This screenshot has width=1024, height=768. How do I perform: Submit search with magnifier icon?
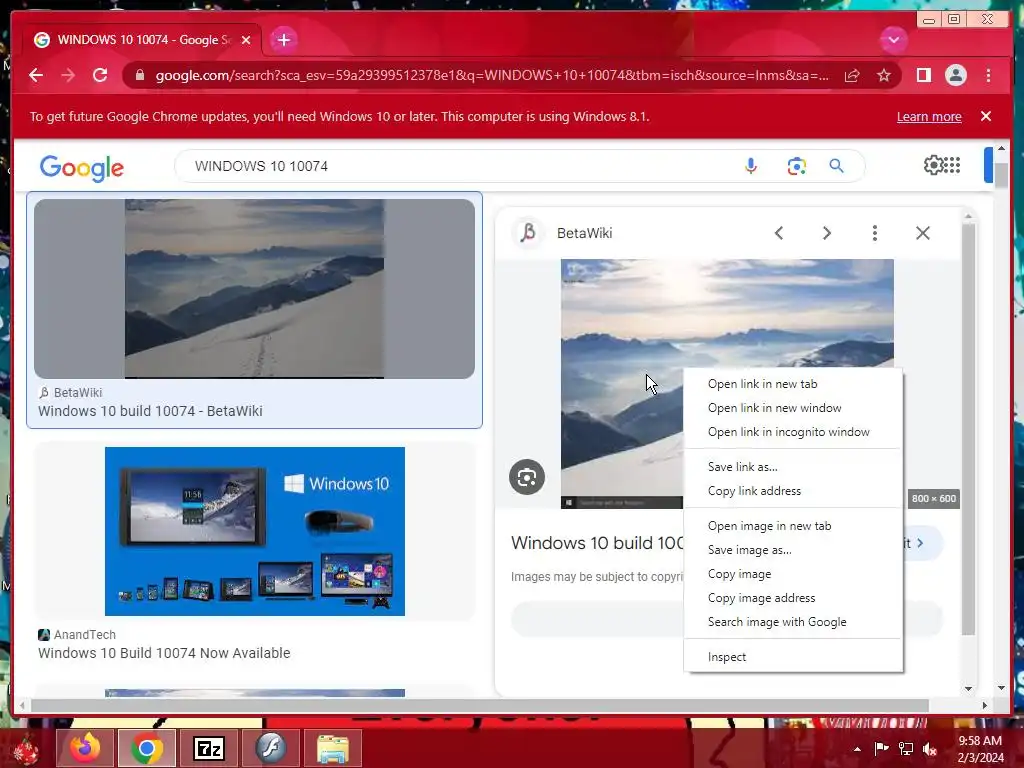[x=837, y=167]
